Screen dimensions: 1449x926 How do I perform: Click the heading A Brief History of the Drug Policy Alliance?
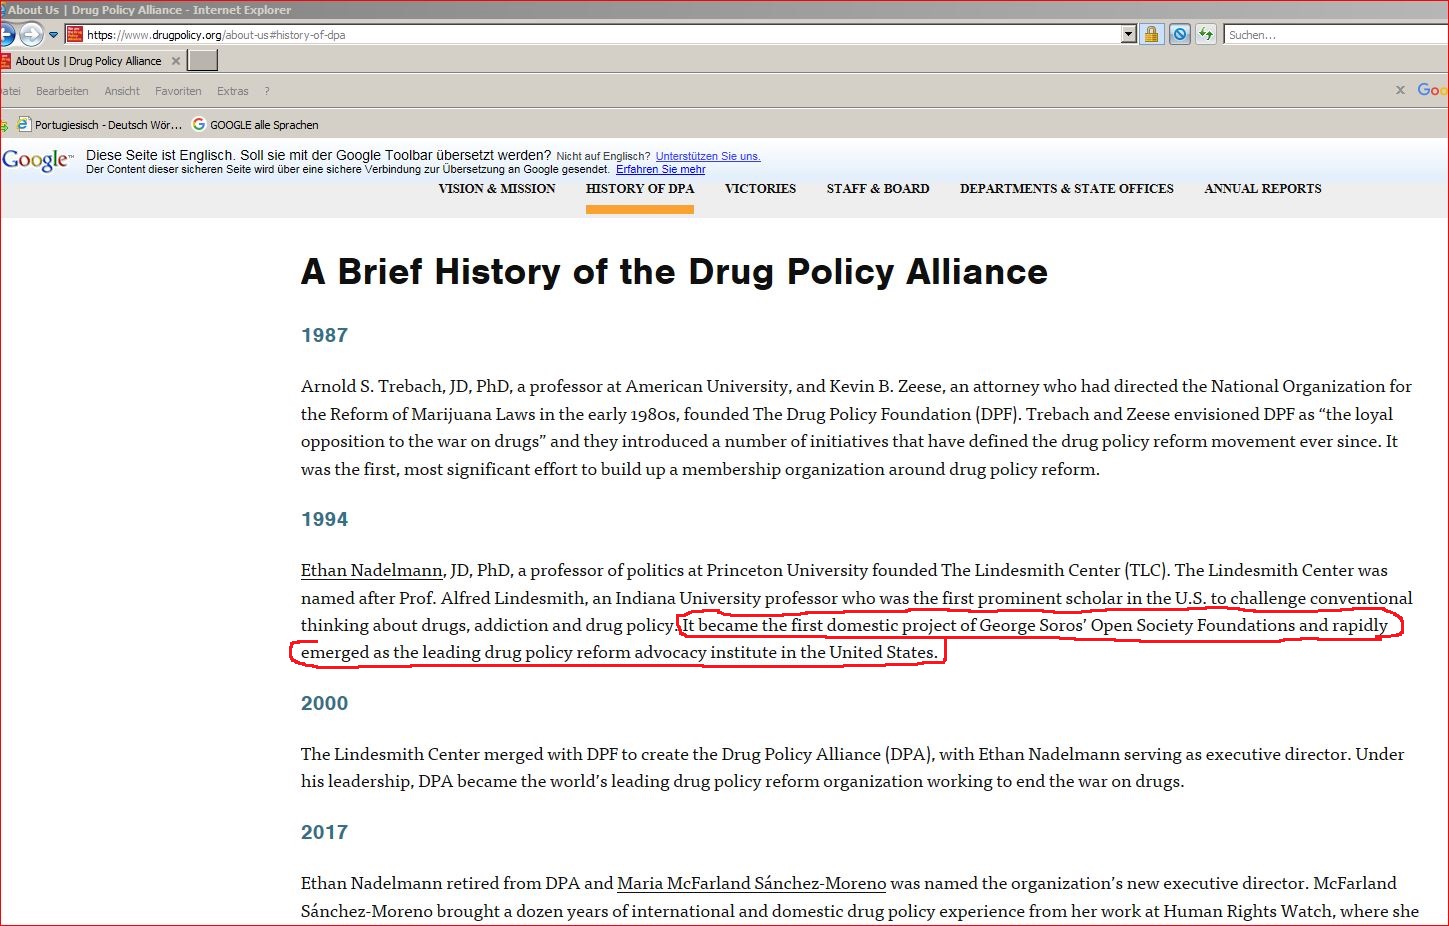click(x=674, y=272)
